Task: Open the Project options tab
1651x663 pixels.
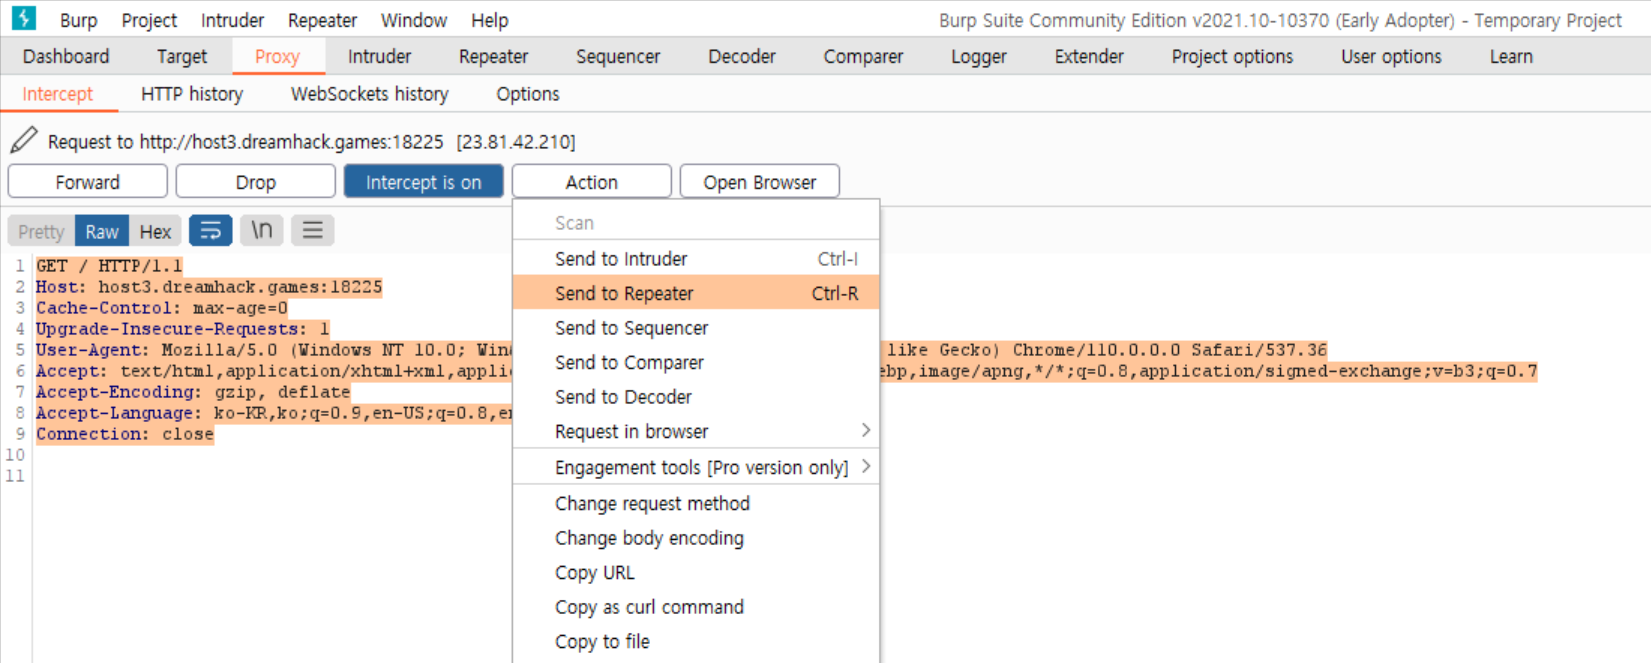Action: tap(1232, 57)
